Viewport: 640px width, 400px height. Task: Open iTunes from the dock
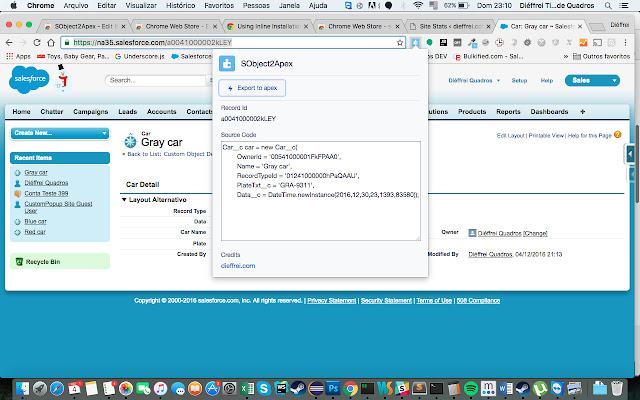point(160,388)
